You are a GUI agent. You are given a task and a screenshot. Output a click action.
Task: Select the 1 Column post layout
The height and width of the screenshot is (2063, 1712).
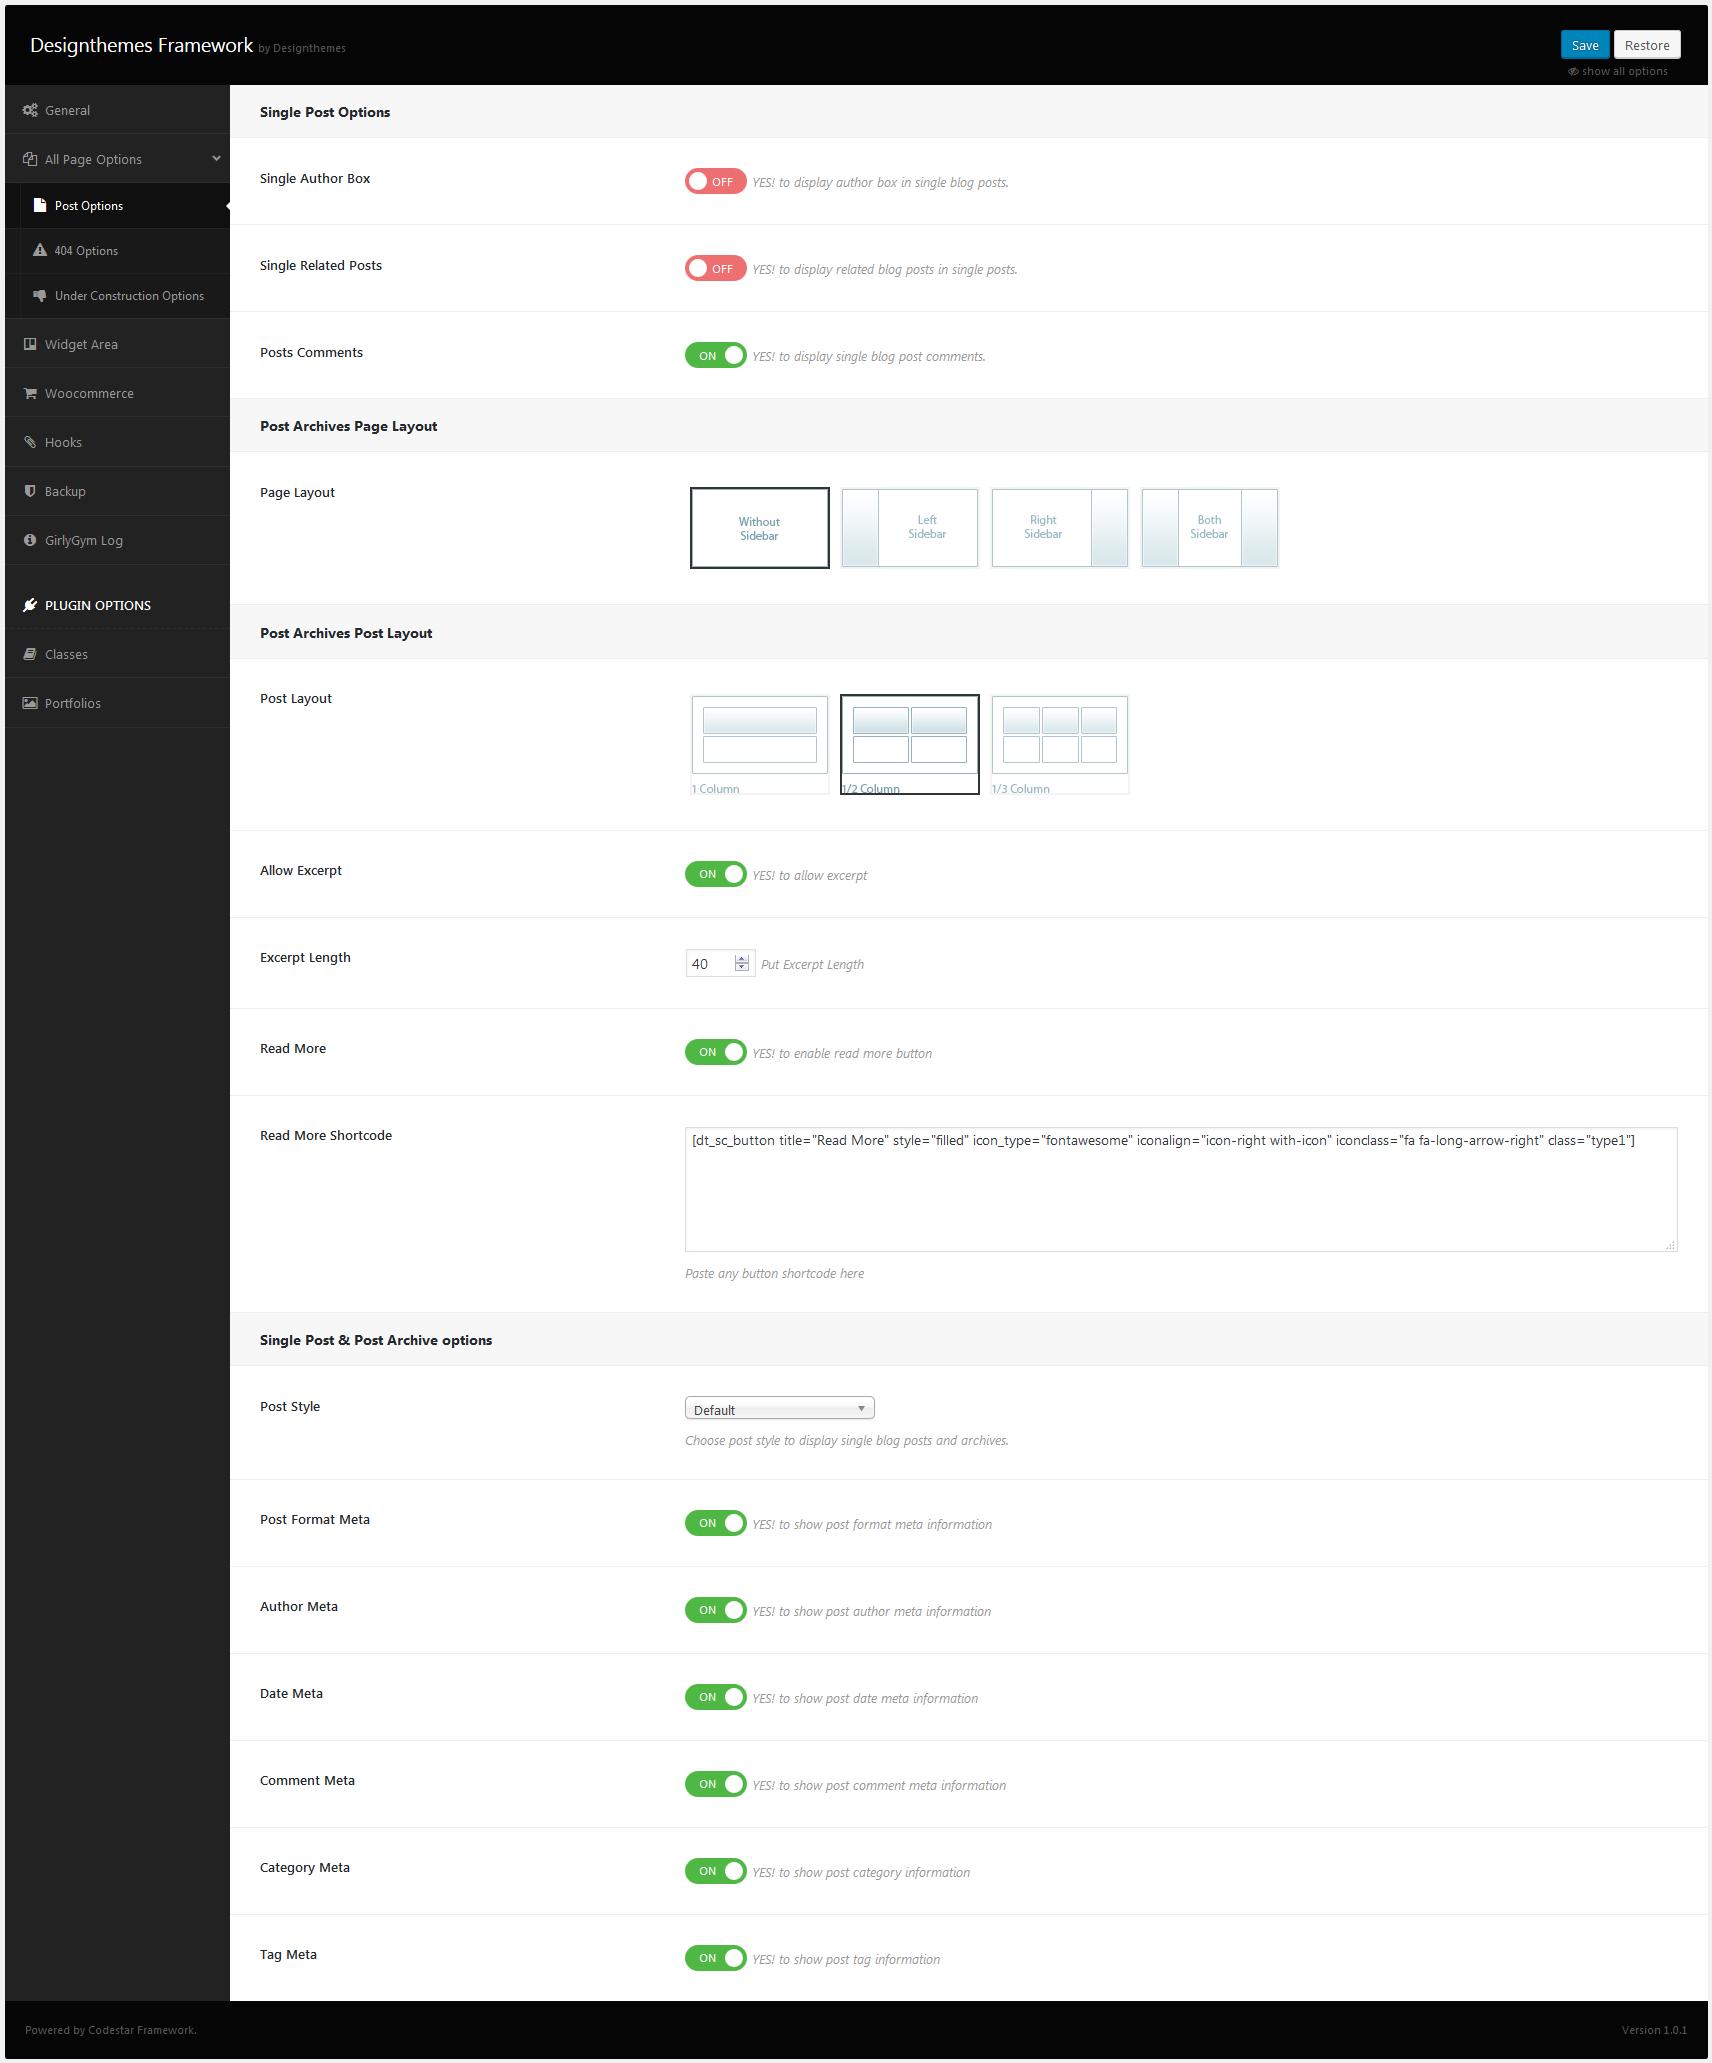(x=760, y=745)
